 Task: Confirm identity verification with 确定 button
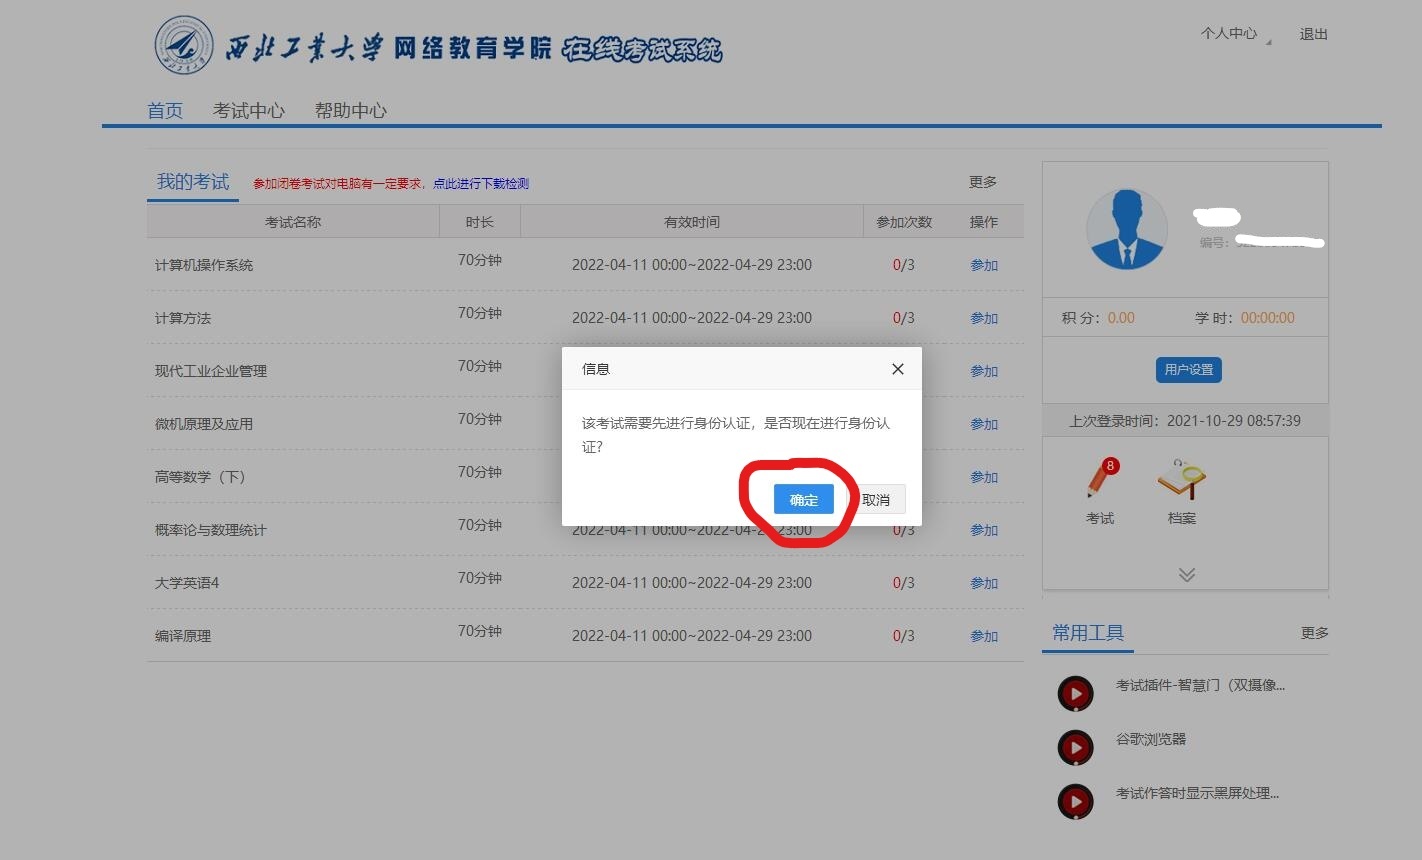(x=802, y=499)
